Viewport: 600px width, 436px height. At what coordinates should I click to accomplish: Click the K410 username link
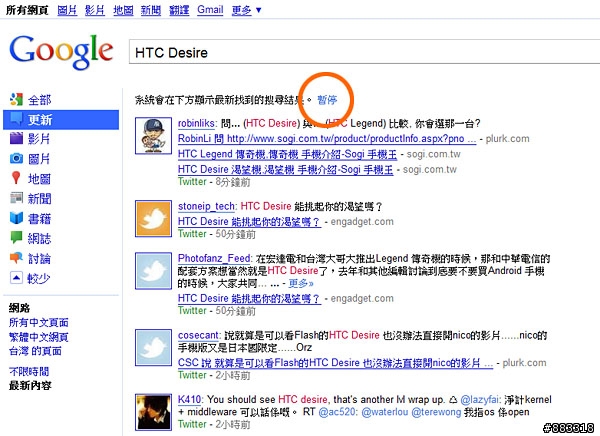pyautogui.click(x=189, y=399)
